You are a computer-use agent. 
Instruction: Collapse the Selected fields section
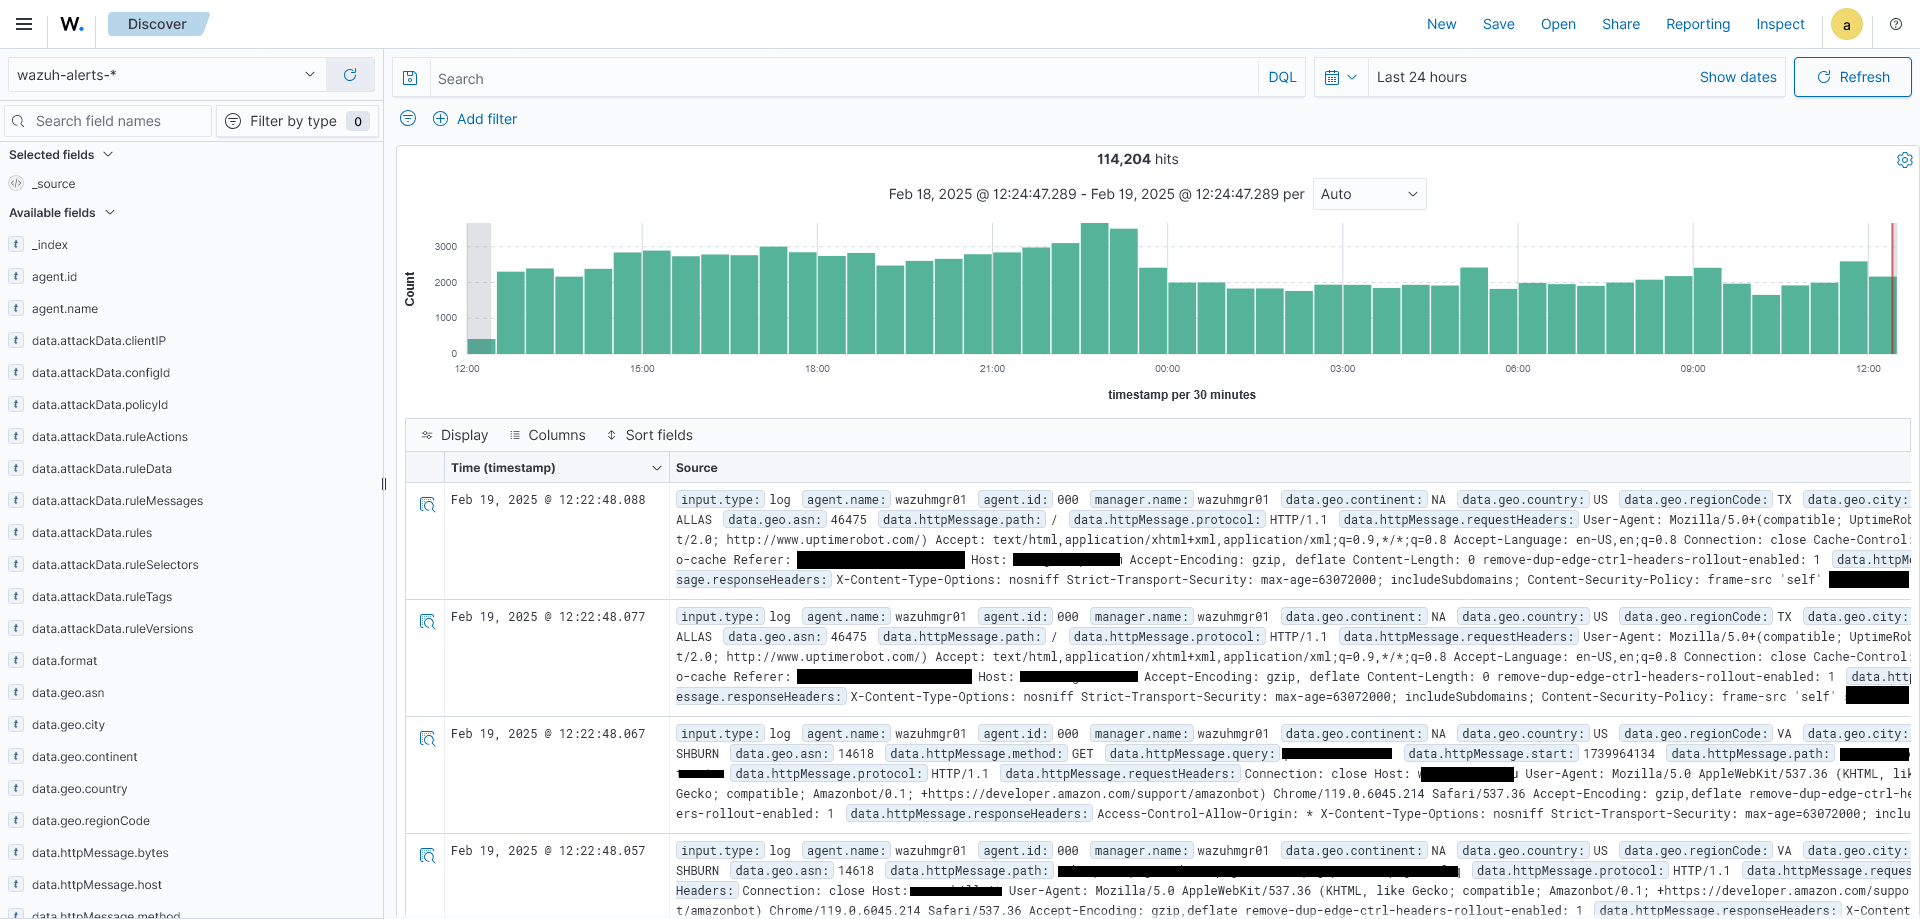[61, 155]
